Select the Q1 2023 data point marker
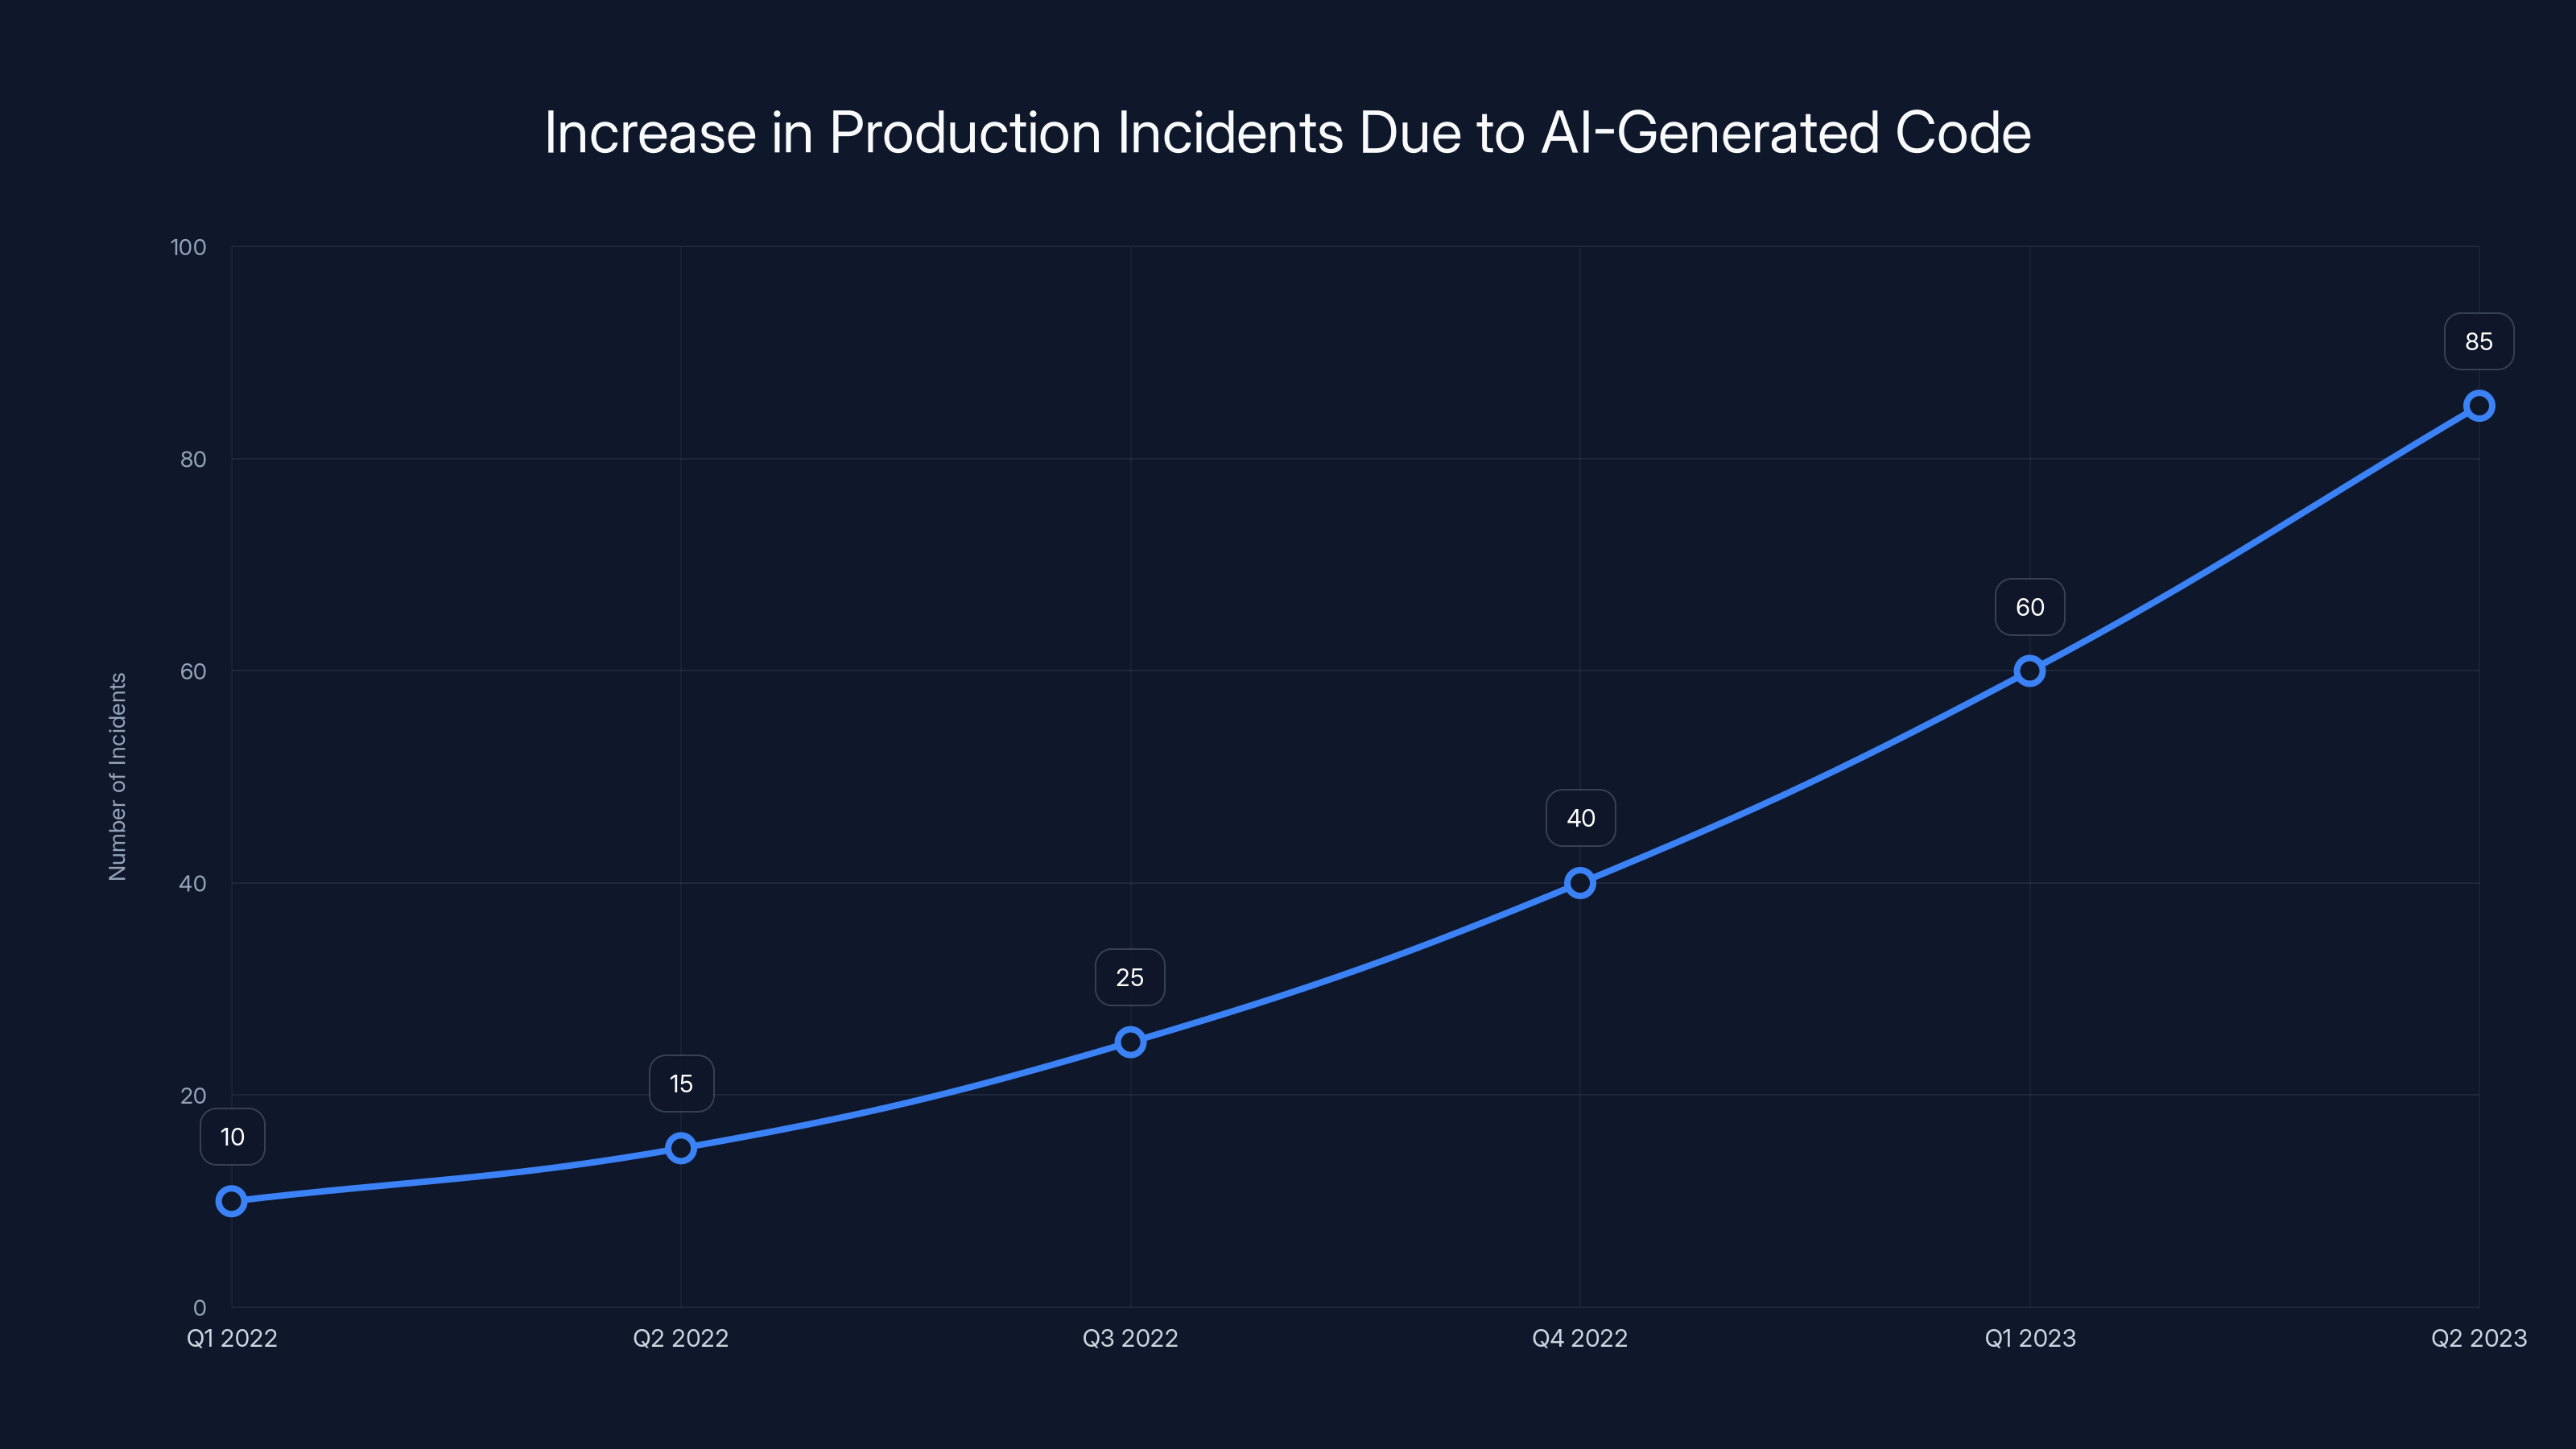The height and width of the screenshot is (1449, 2576). coord(2029,671)
